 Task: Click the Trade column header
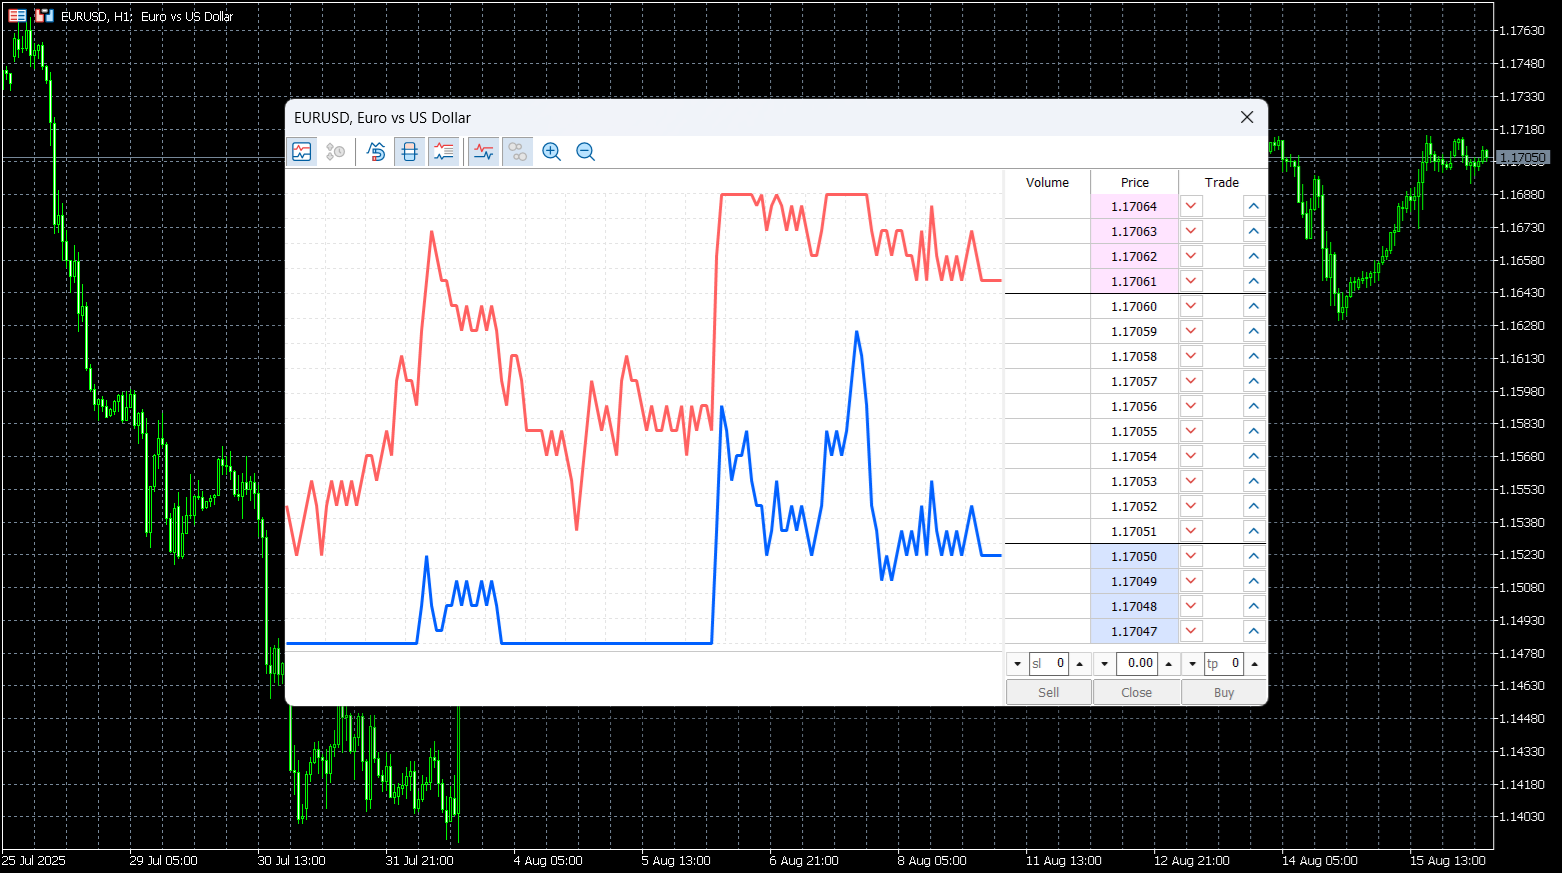pos(1222,182)
